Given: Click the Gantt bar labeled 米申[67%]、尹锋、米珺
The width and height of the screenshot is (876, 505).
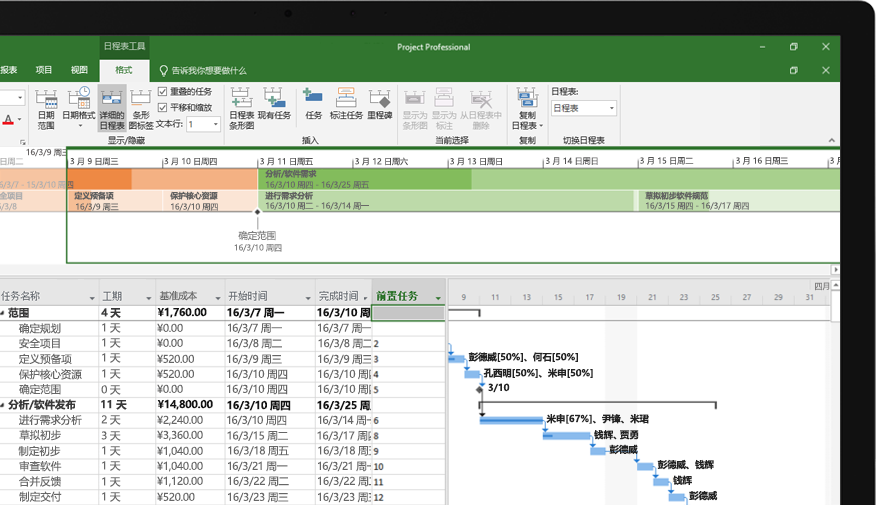Looking at the screenshot, I should tap(511, 420).
